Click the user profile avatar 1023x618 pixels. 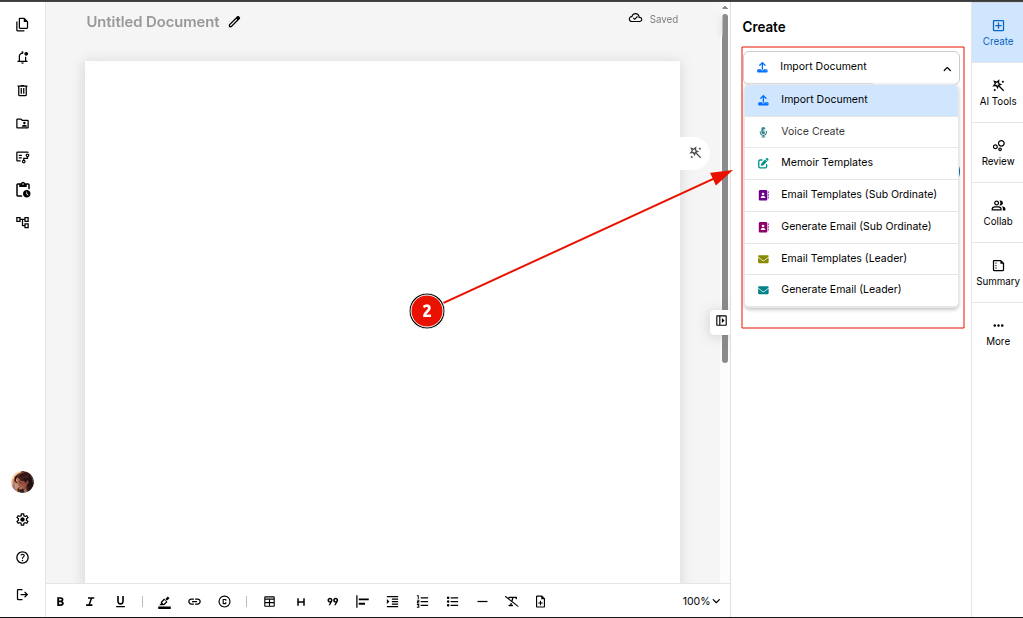(x=22, y=482)
